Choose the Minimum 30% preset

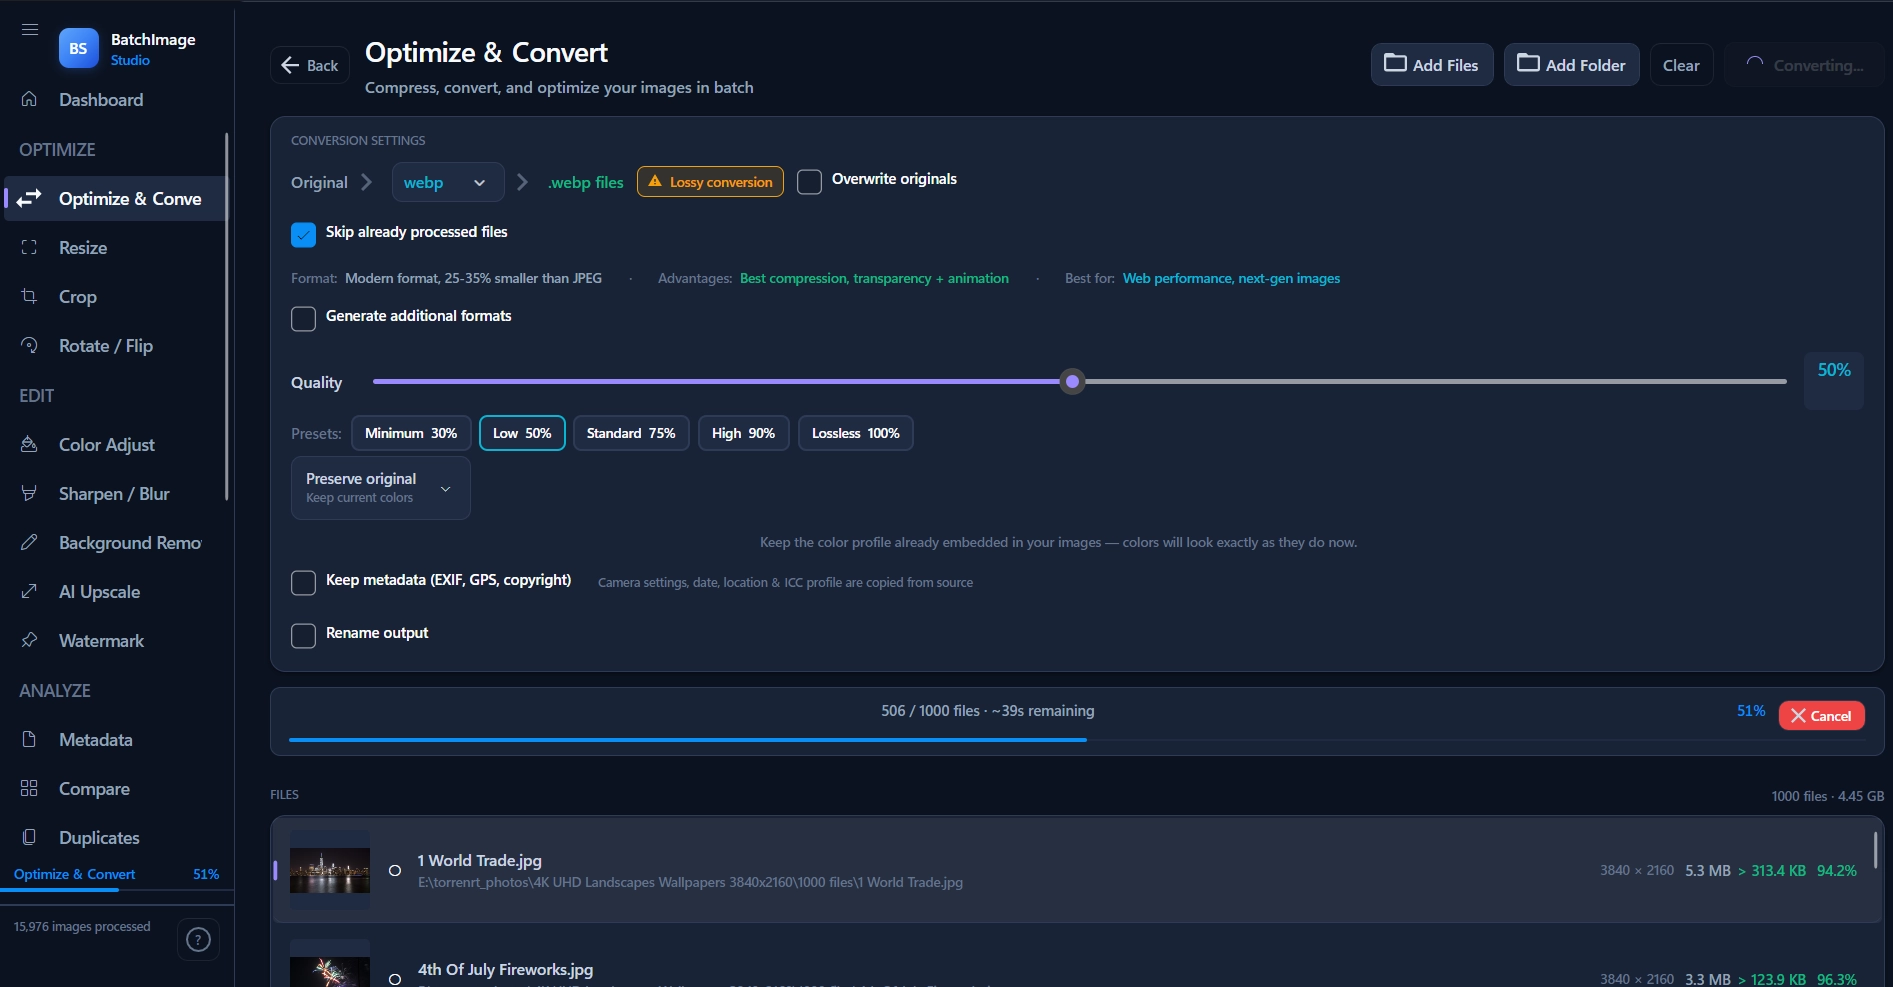(411, 433)
